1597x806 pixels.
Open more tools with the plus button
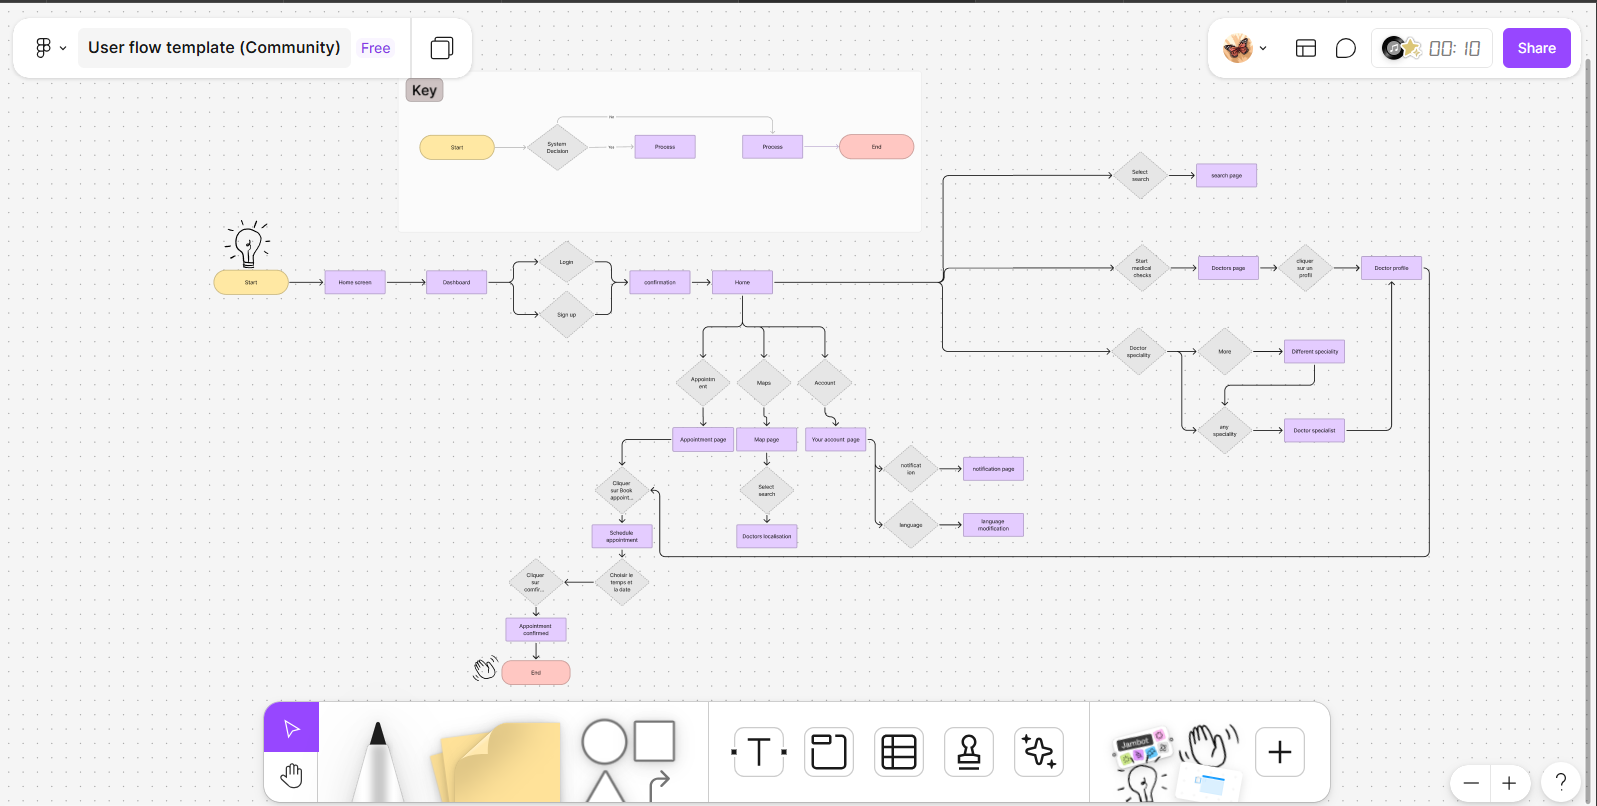pos(1280,752)
